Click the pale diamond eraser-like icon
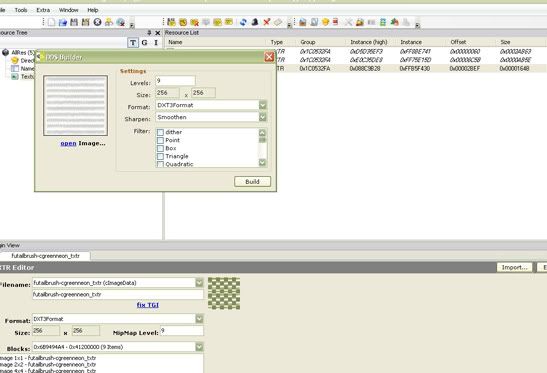547x373 pixels. tap(278, 22)
